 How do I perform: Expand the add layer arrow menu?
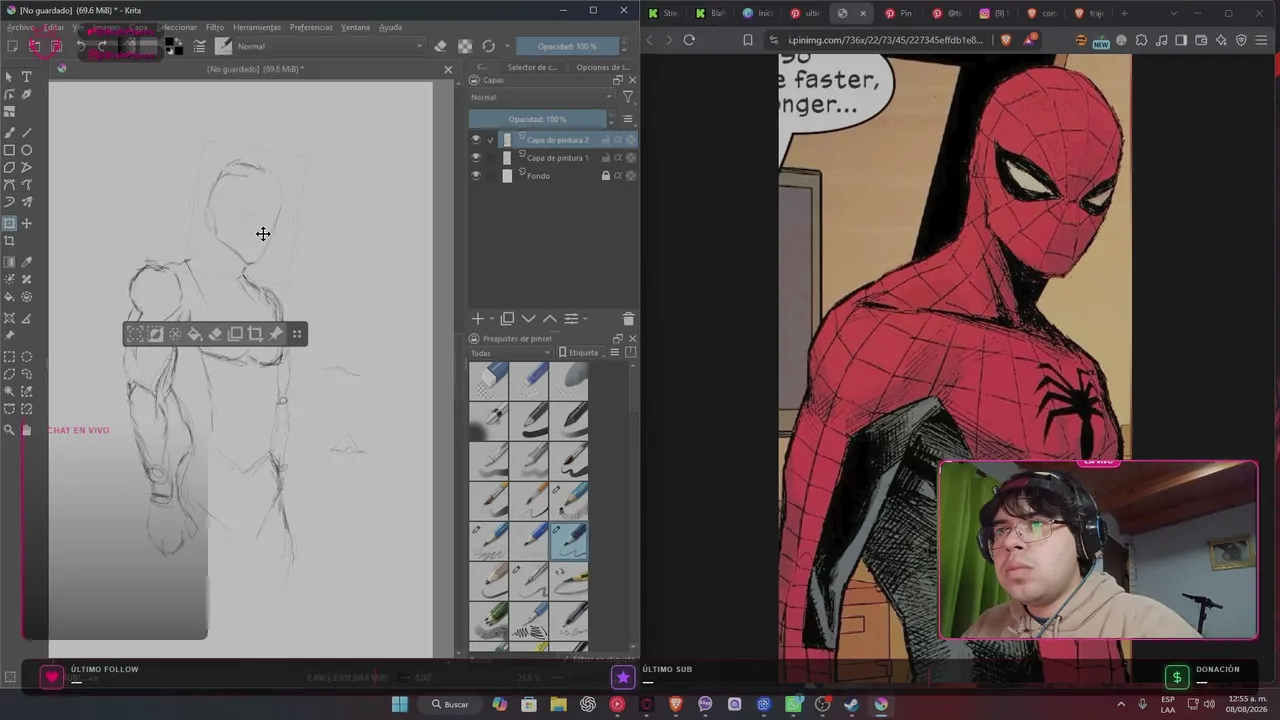coord(491,319)
